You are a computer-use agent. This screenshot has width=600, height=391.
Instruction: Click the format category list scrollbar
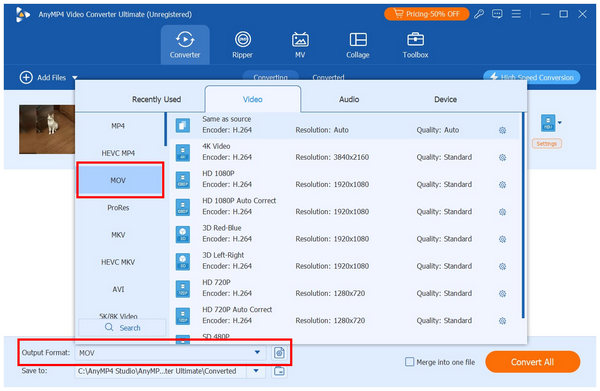[x=165, y=129]
